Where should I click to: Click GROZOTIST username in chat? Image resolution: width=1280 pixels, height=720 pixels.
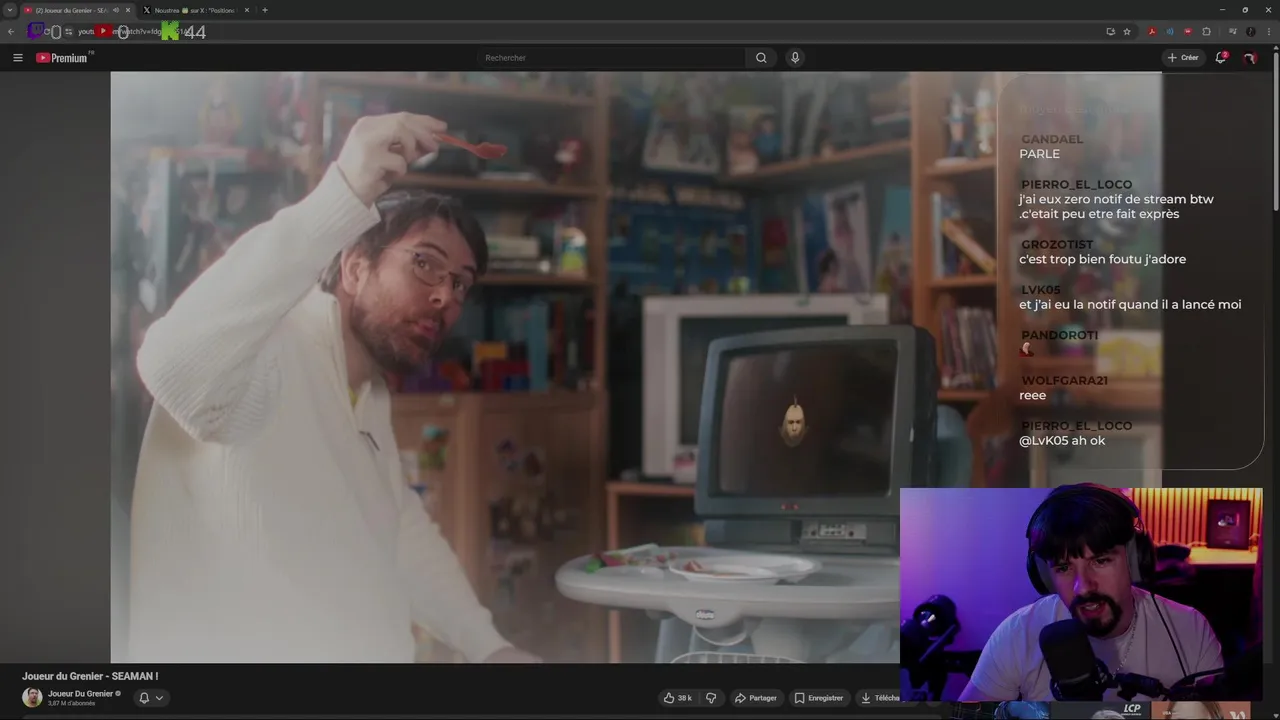(x=1057, y=244)
